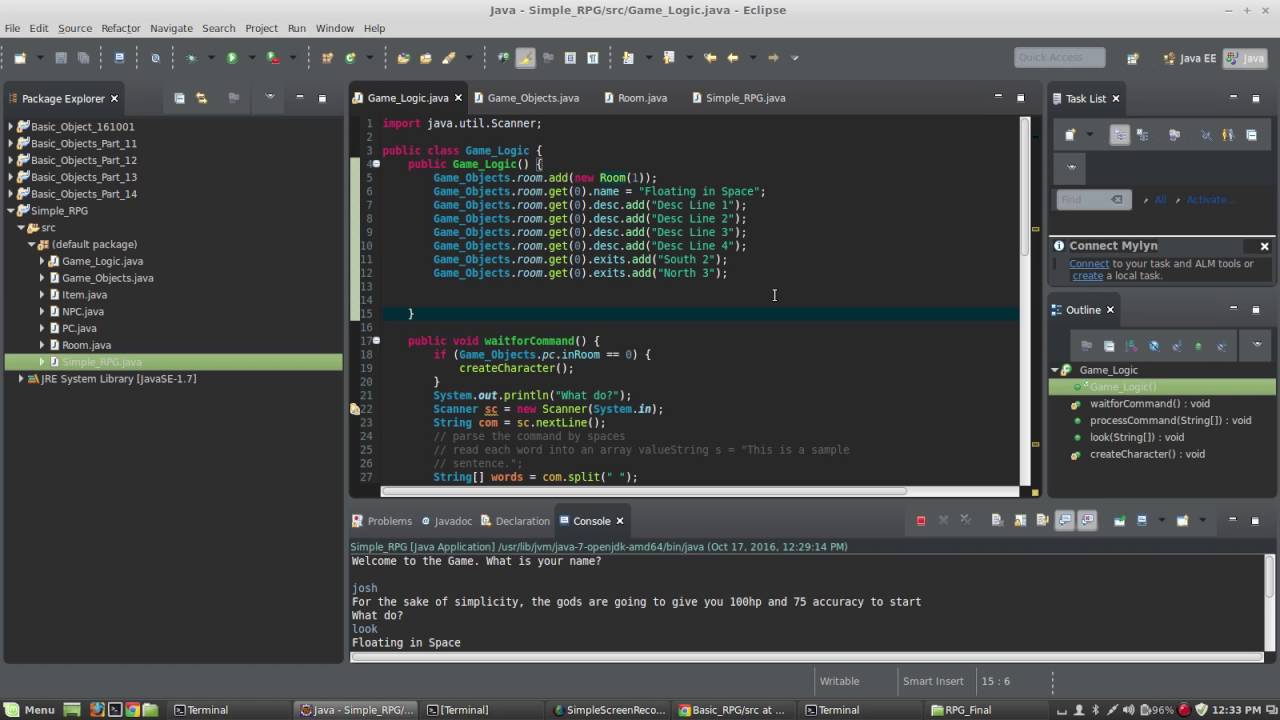
Task: Toggle Mark Occurrences highlighter in the toolbar
Action: click(x=525, y=58)
